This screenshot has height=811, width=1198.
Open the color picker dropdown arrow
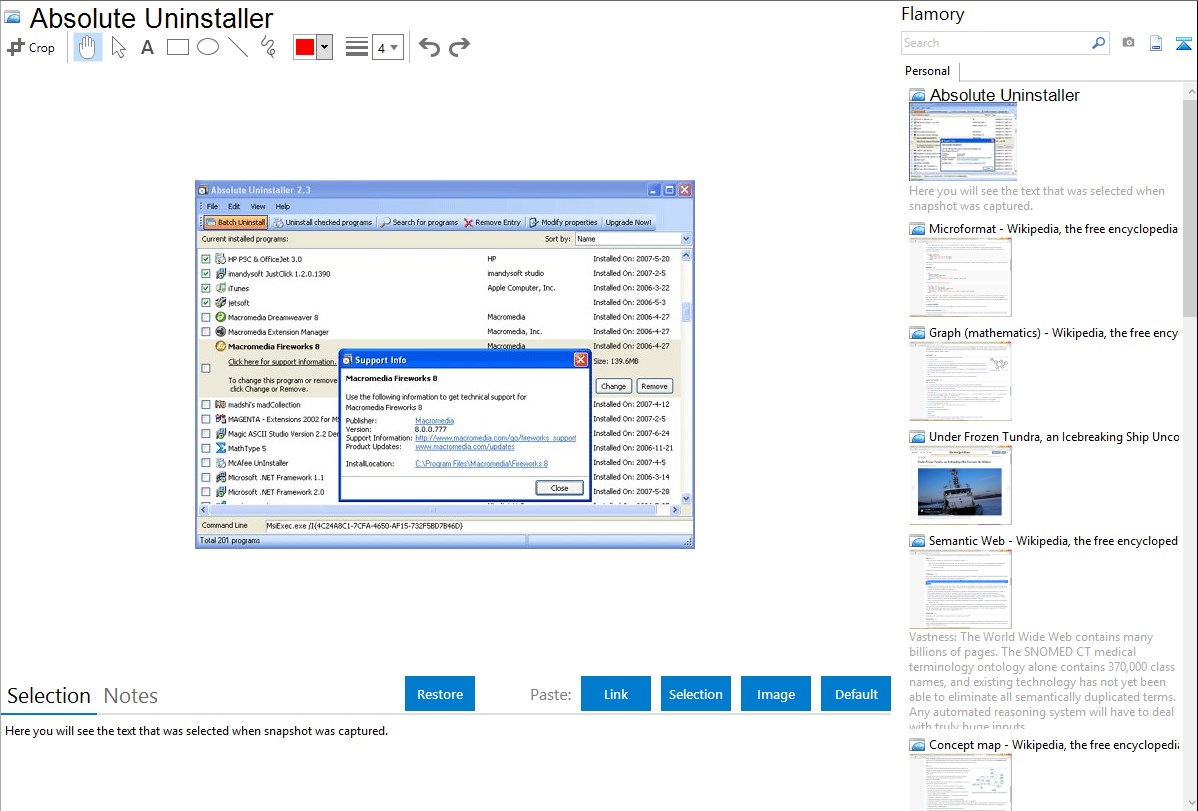325,47
